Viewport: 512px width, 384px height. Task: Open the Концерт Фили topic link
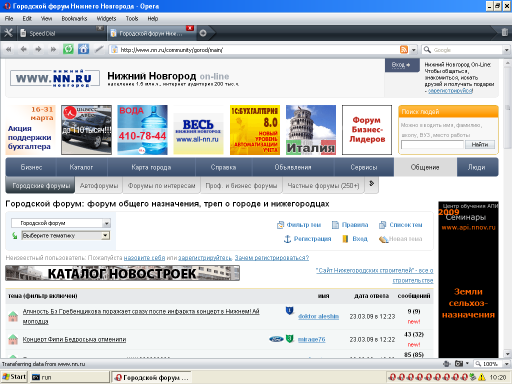[74, 339]
